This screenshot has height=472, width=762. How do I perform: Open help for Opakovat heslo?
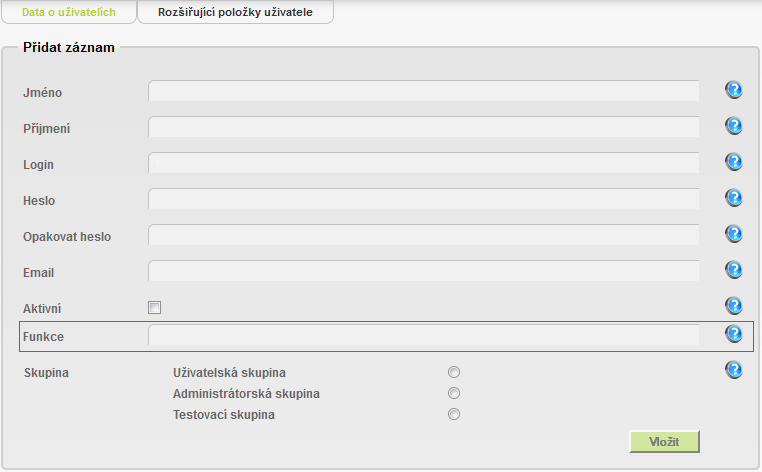(x=734, y=234)
